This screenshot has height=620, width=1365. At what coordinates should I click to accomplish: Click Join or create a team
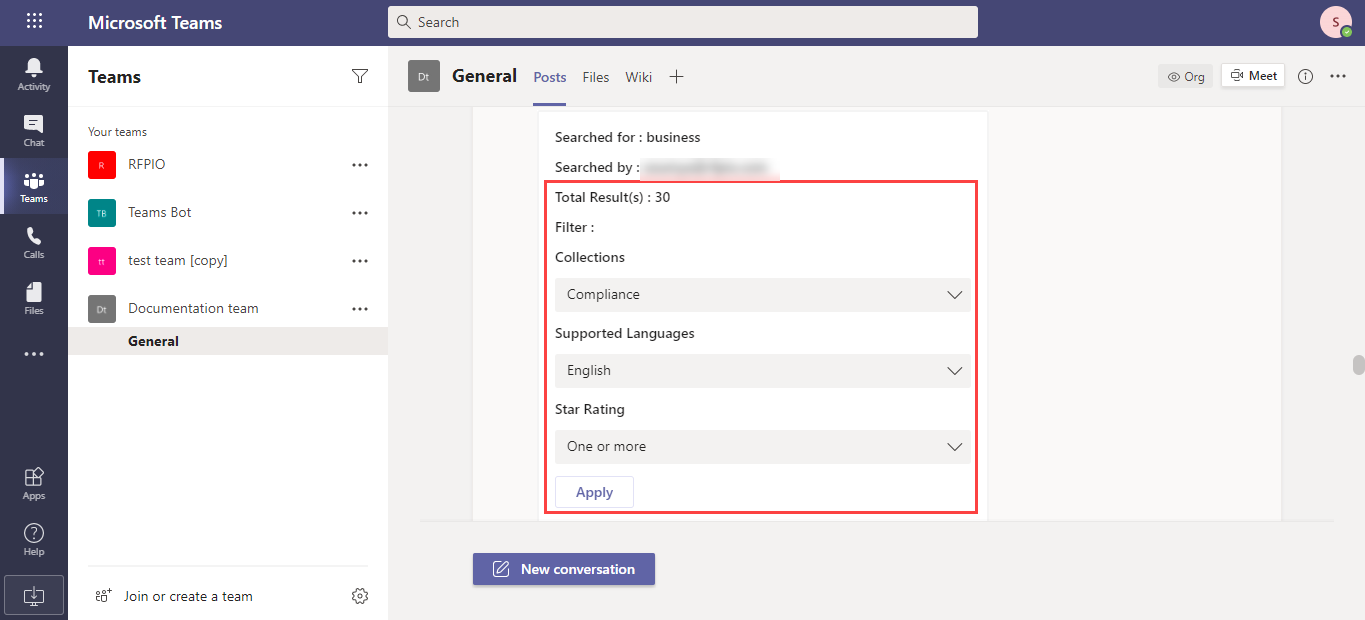click(x=174, y=596)
